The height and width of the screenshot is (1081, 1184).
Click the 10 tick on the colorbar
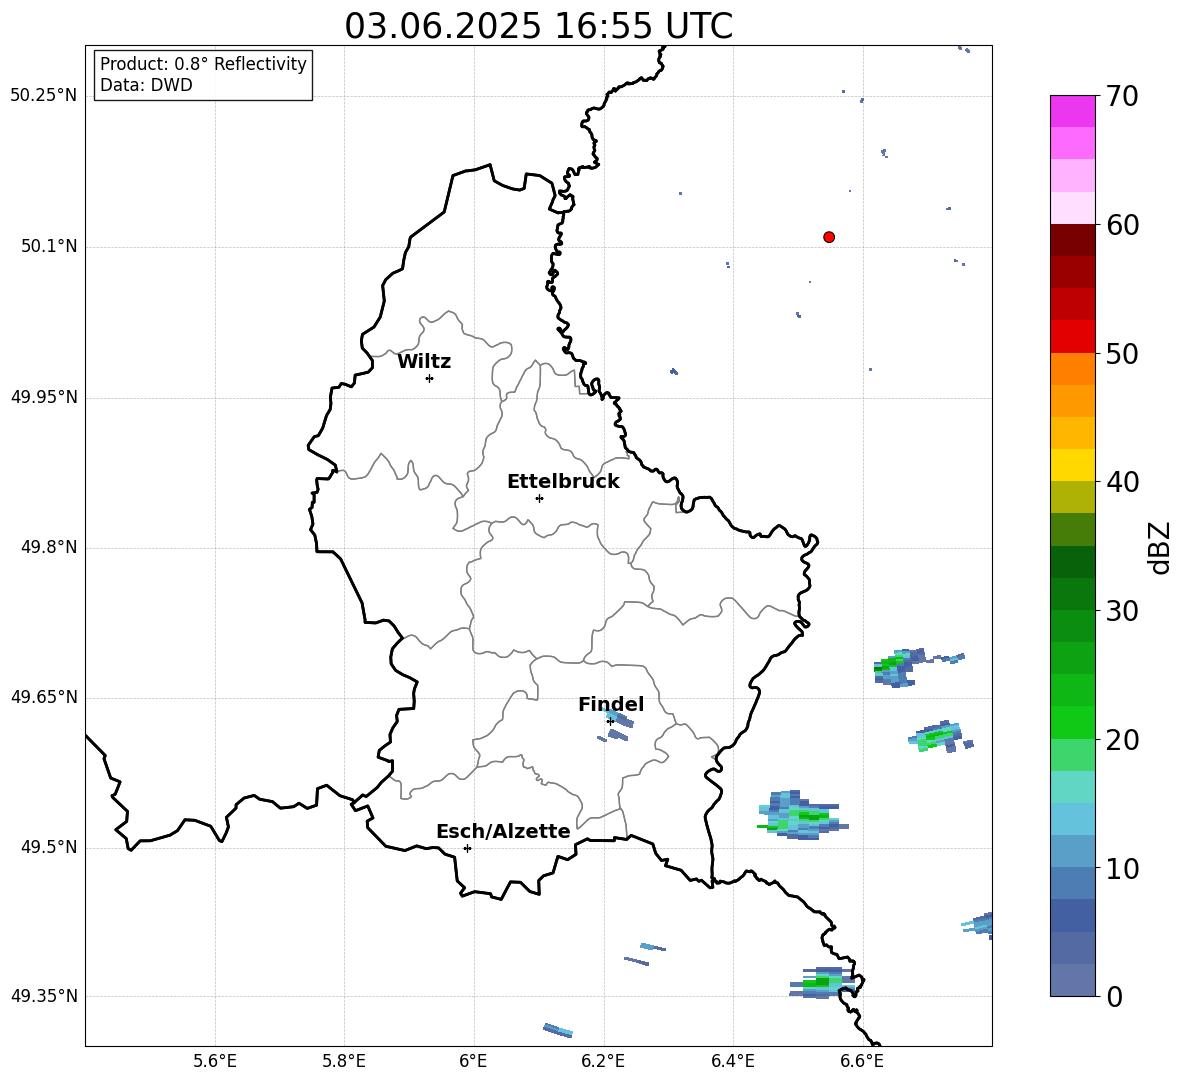(1121, 868)
